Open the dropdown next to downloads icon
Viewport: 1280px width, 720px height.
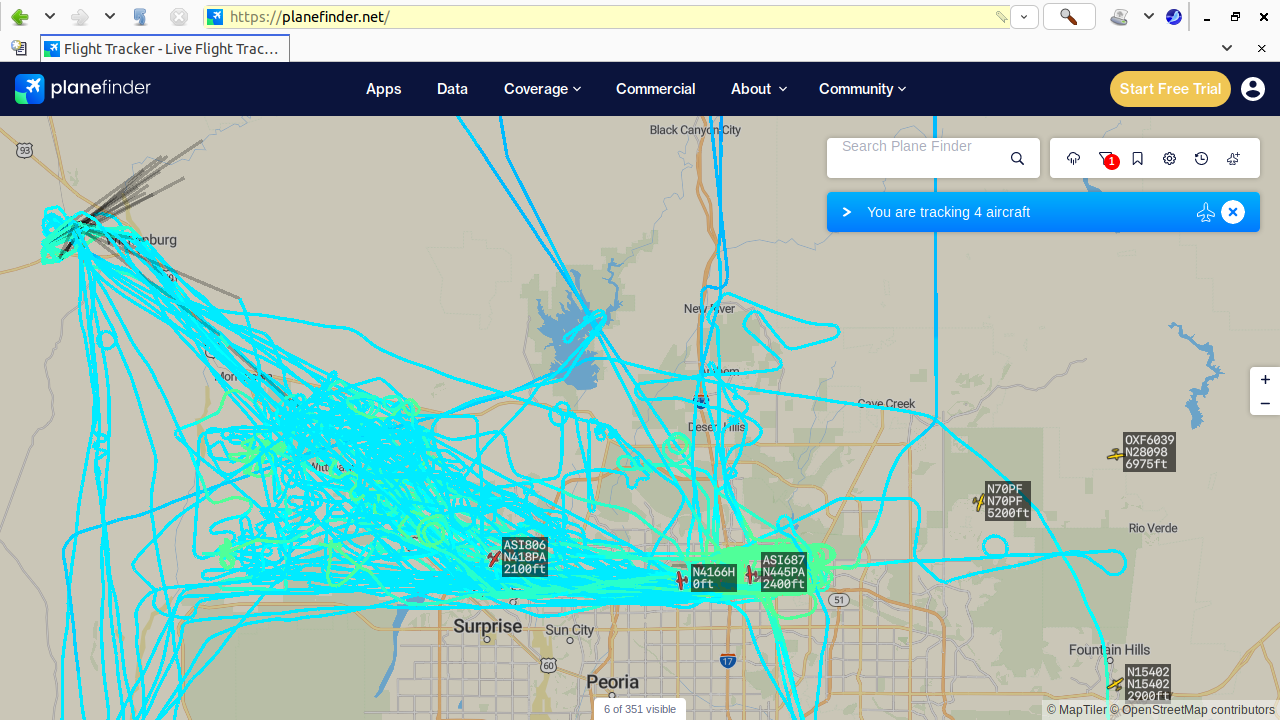coord(1149,17)
